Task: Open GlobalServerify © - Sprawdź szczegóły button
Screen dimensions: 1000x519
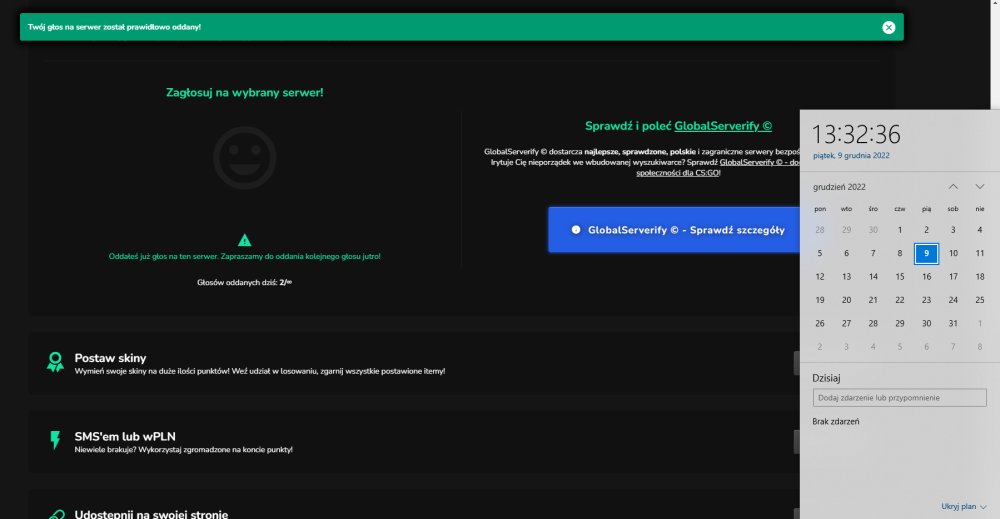Action: coord(674,230)
